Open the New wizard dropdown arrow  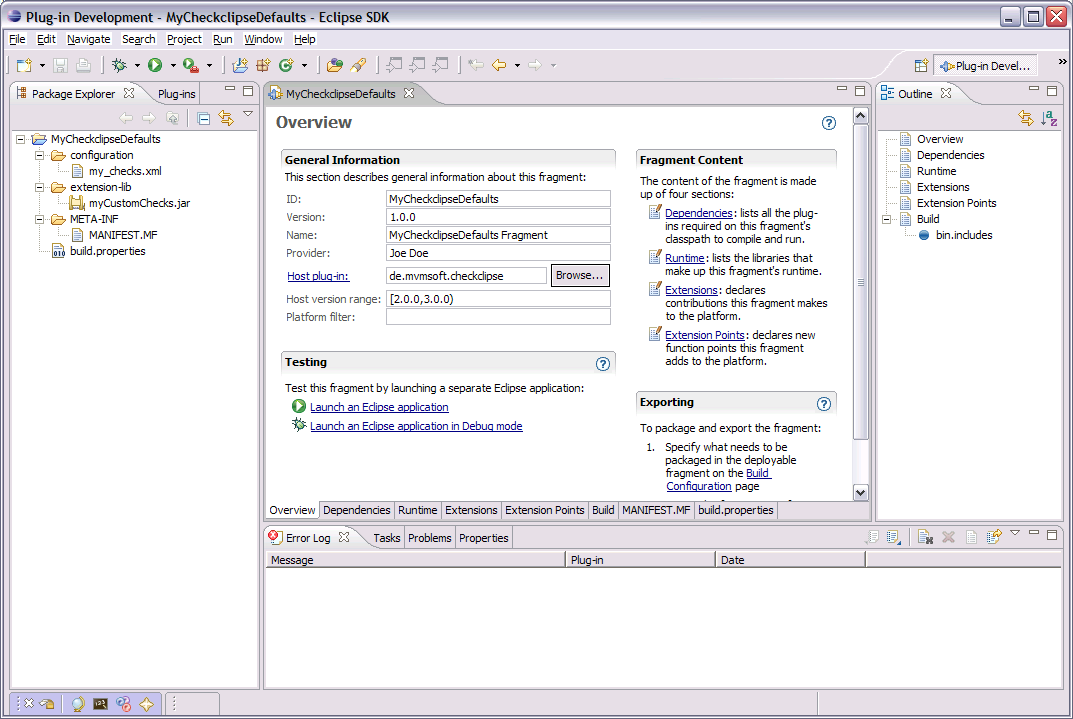42,66
